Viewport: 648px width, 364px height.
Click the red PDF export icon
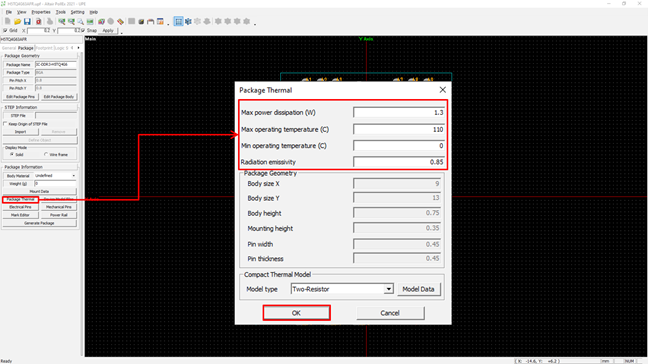tap(38, 21)
